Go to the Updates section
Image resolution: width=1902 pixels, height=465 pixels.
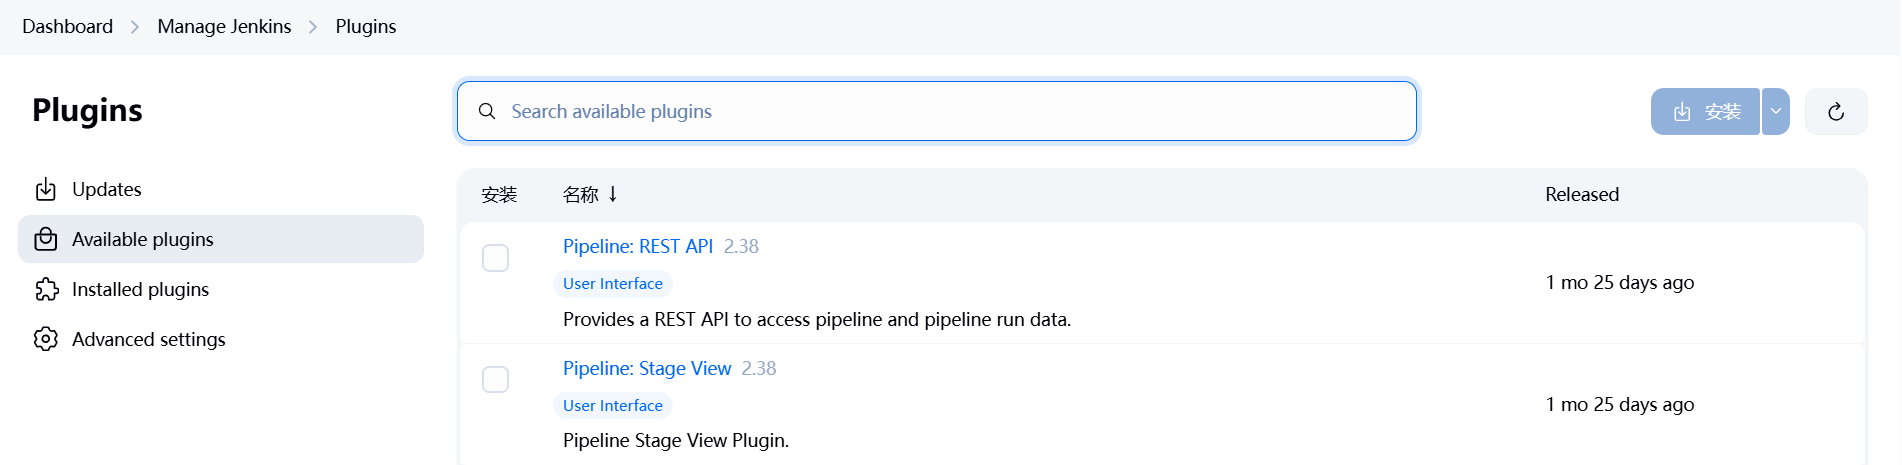(x=106, y=189)
